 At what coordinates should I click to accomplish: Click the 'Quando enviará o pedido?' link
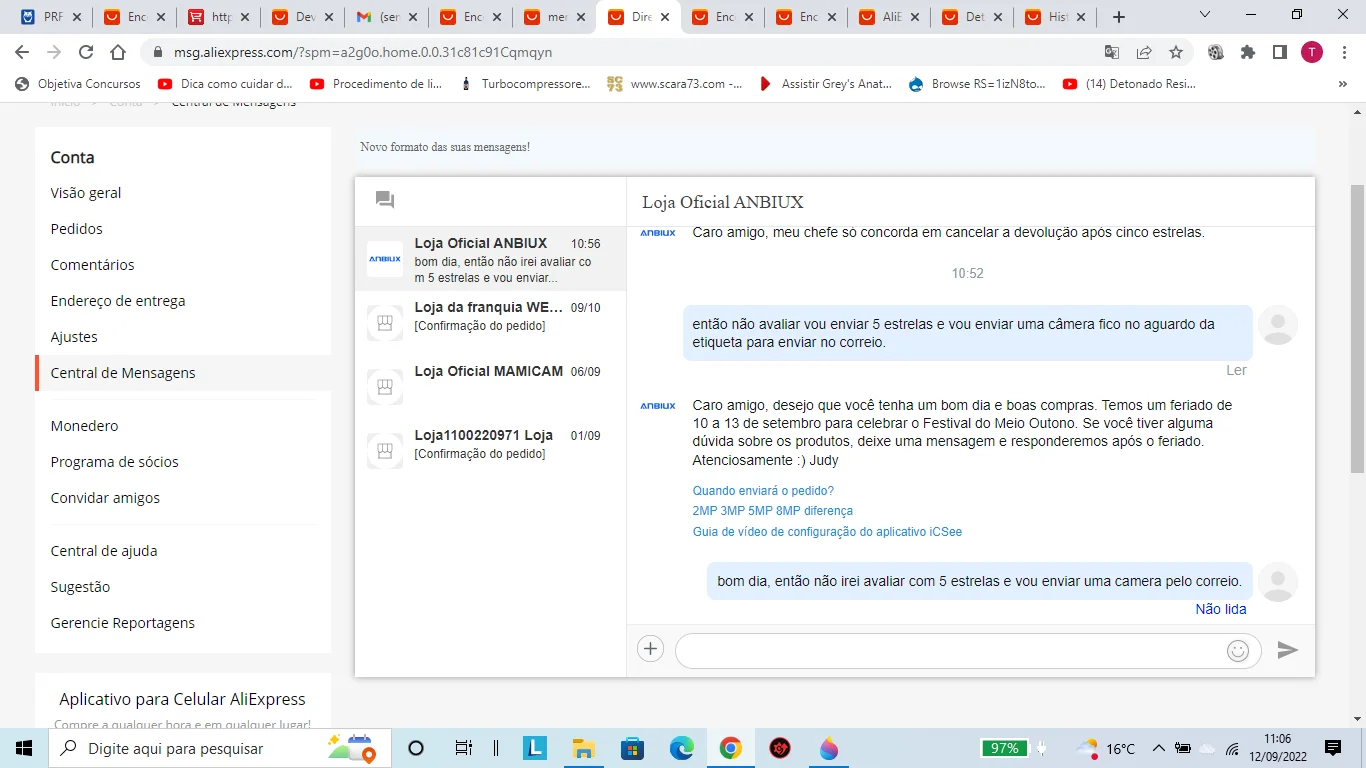click(763, 491)
